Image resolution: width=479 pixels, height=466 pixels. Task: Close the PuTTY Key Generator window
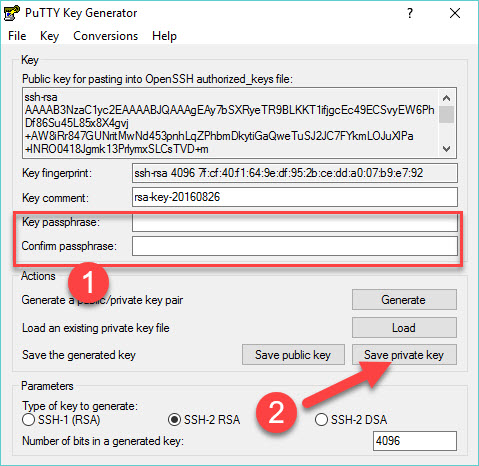tap(455, 13)
